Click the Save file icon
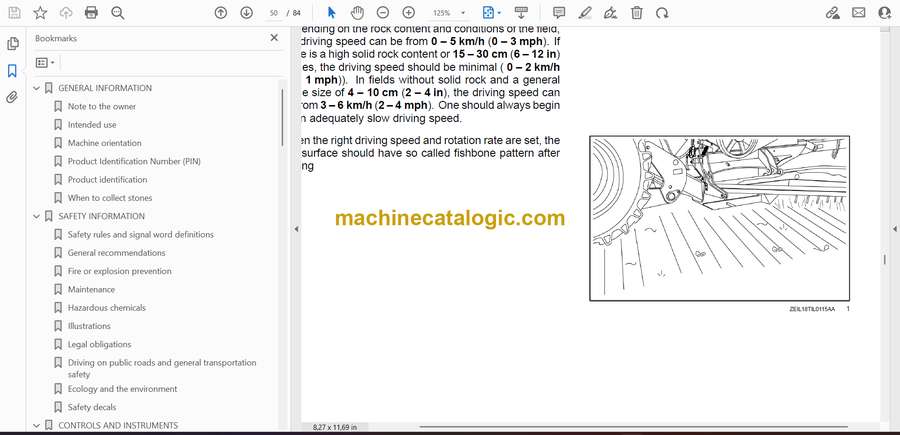The height and width of the screenshot is (435, 900). [14, 13]
